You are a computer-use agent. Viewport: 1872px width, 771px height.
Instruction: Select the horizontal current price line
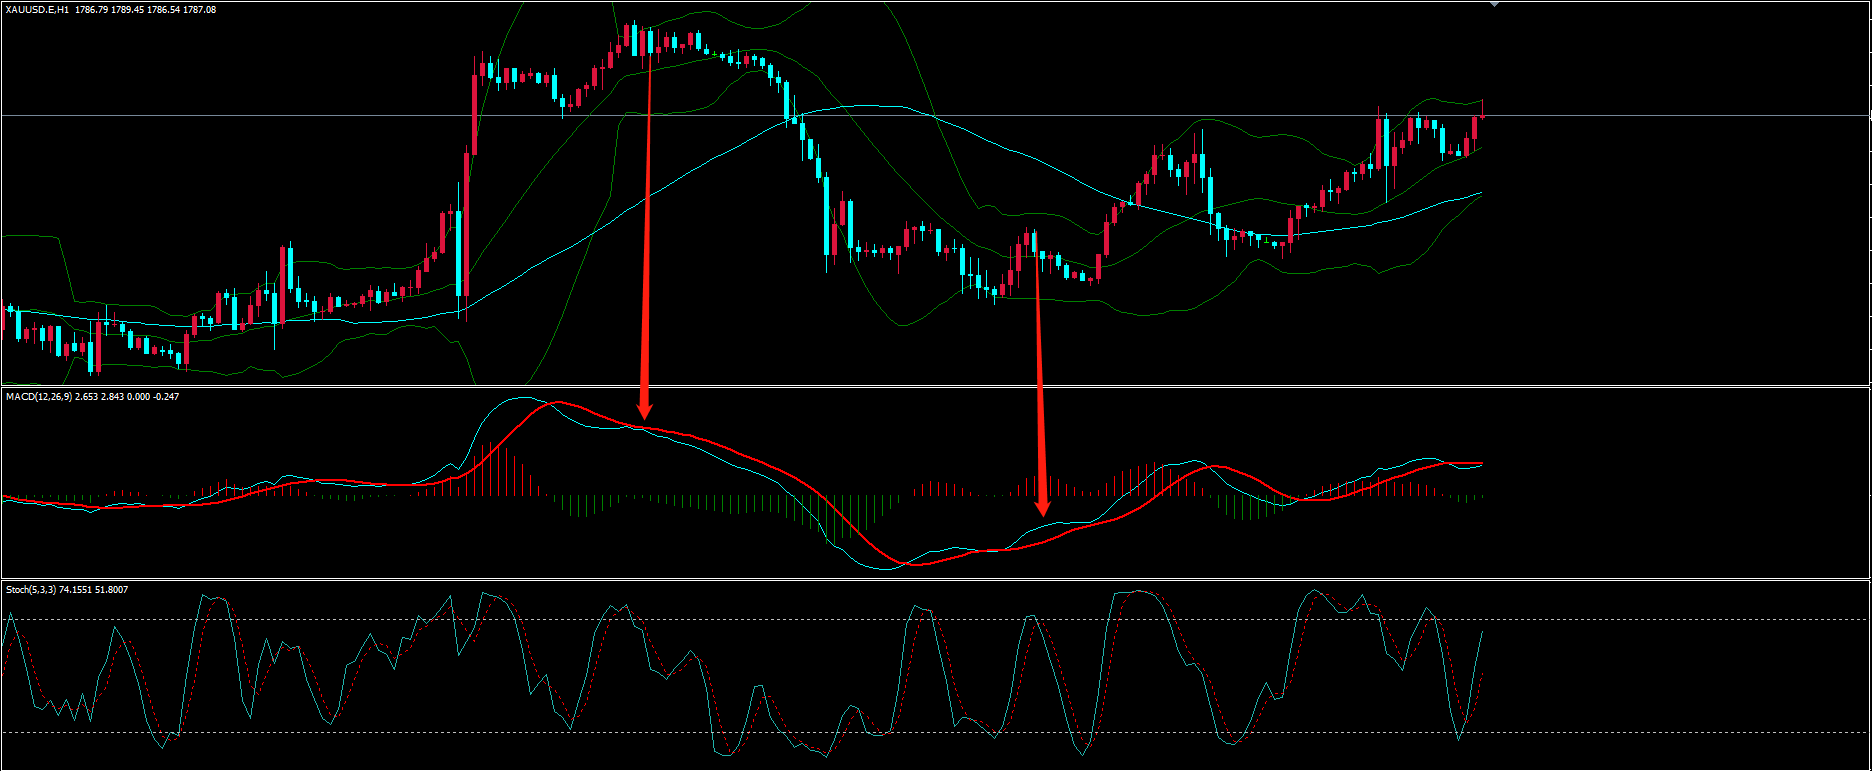click(x=300, y=116)
